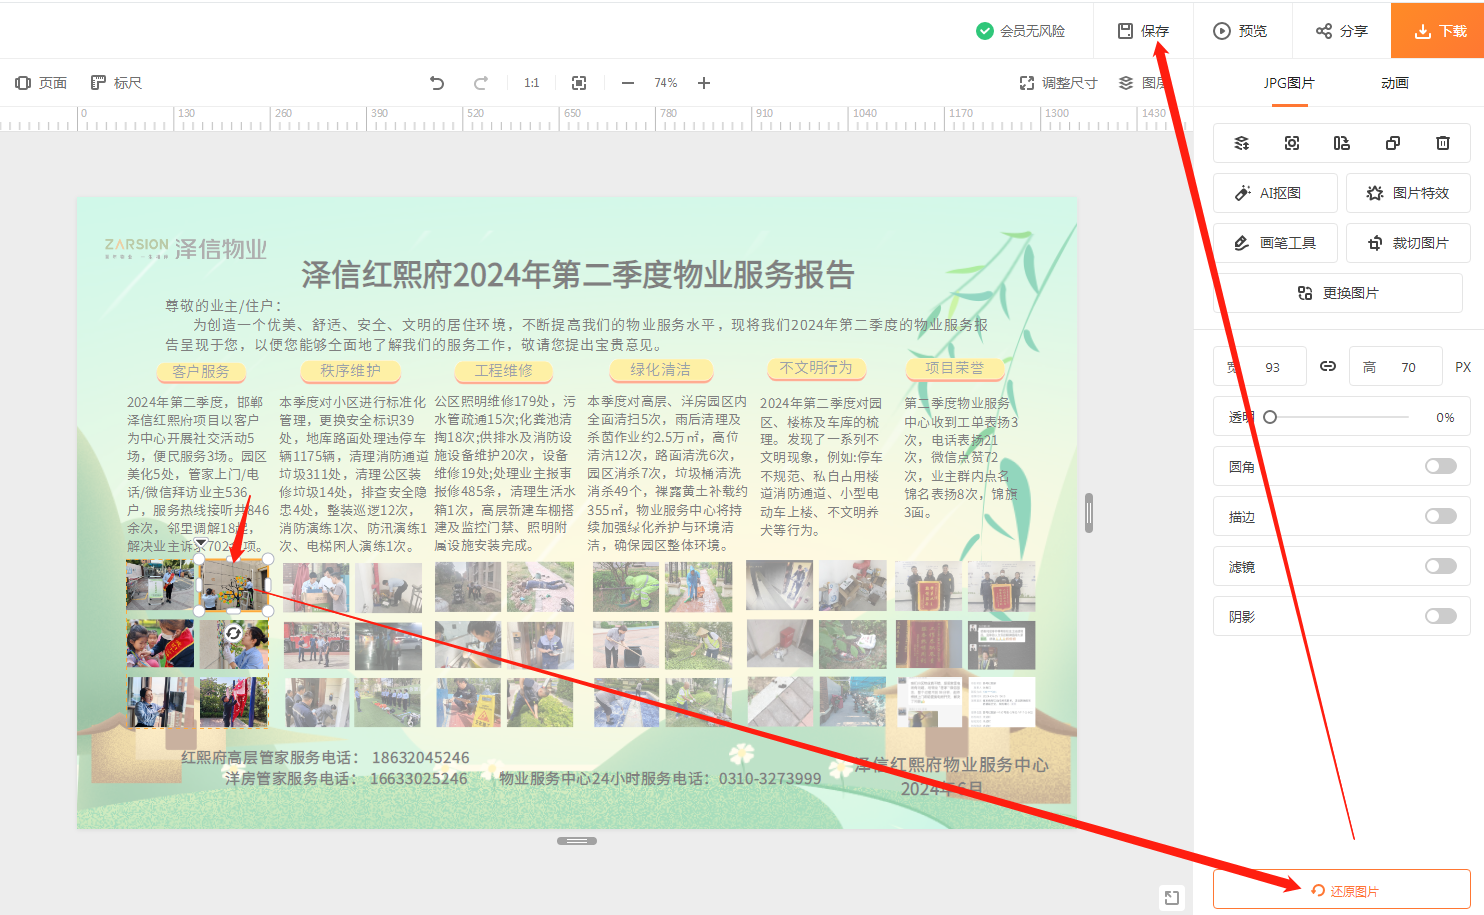Click the undo arrow icon
Screen dimensions: 1484x915
[x=437, y=83]
